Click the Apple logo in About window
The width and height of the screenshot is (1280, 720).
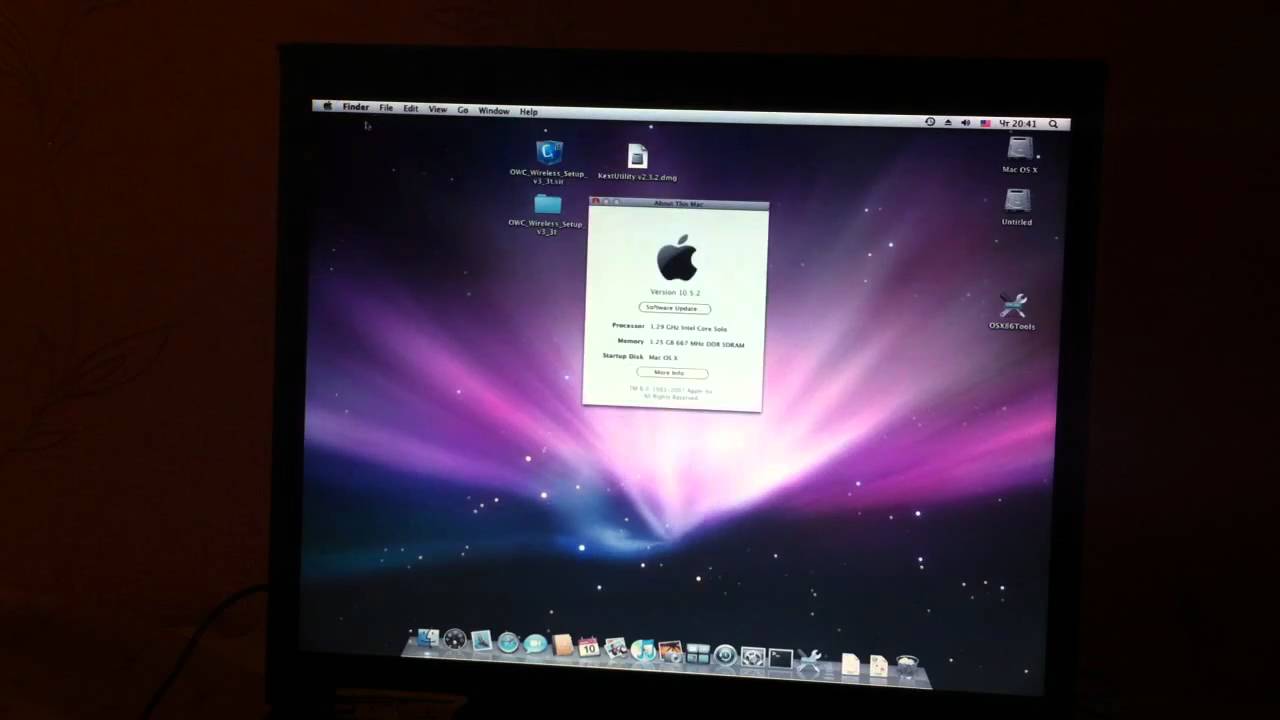click(x=677, y=258)
